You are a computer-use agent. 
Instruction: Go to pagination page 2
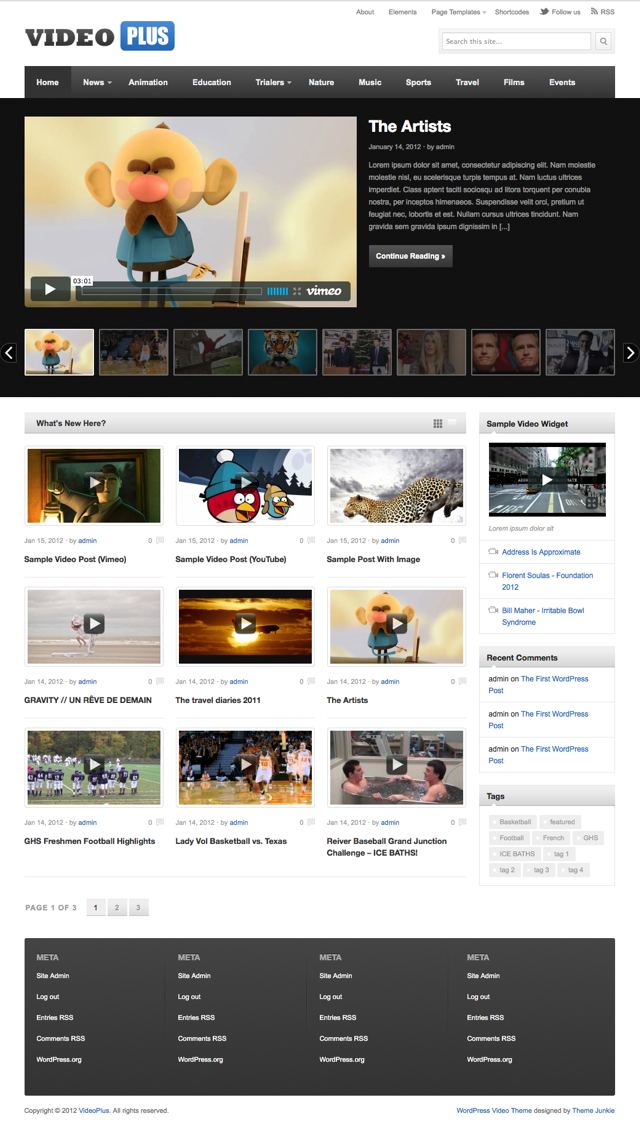117,908
